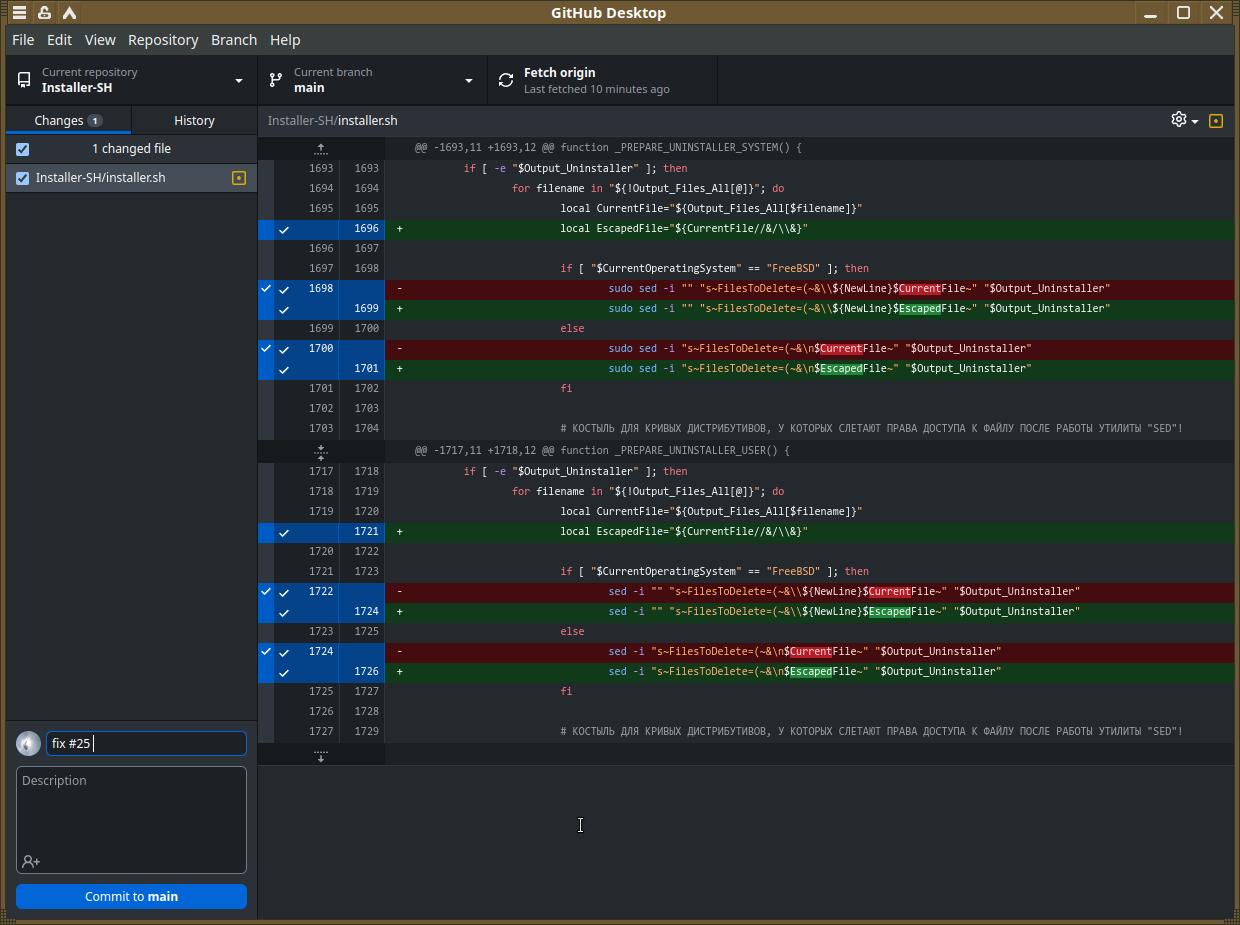The height and width of the screenshot is (925, 1240).
Task: Click the repository icon beside Current repository
Action: 24,80
